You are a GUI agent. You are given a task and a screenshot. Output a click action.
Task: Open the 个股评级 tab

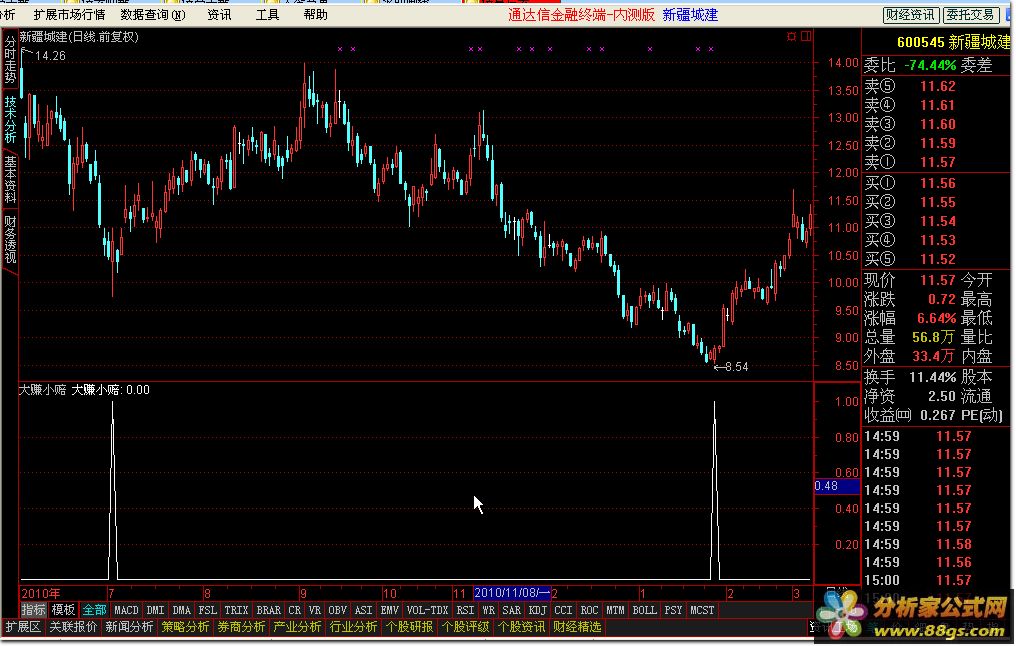[465, 627]
